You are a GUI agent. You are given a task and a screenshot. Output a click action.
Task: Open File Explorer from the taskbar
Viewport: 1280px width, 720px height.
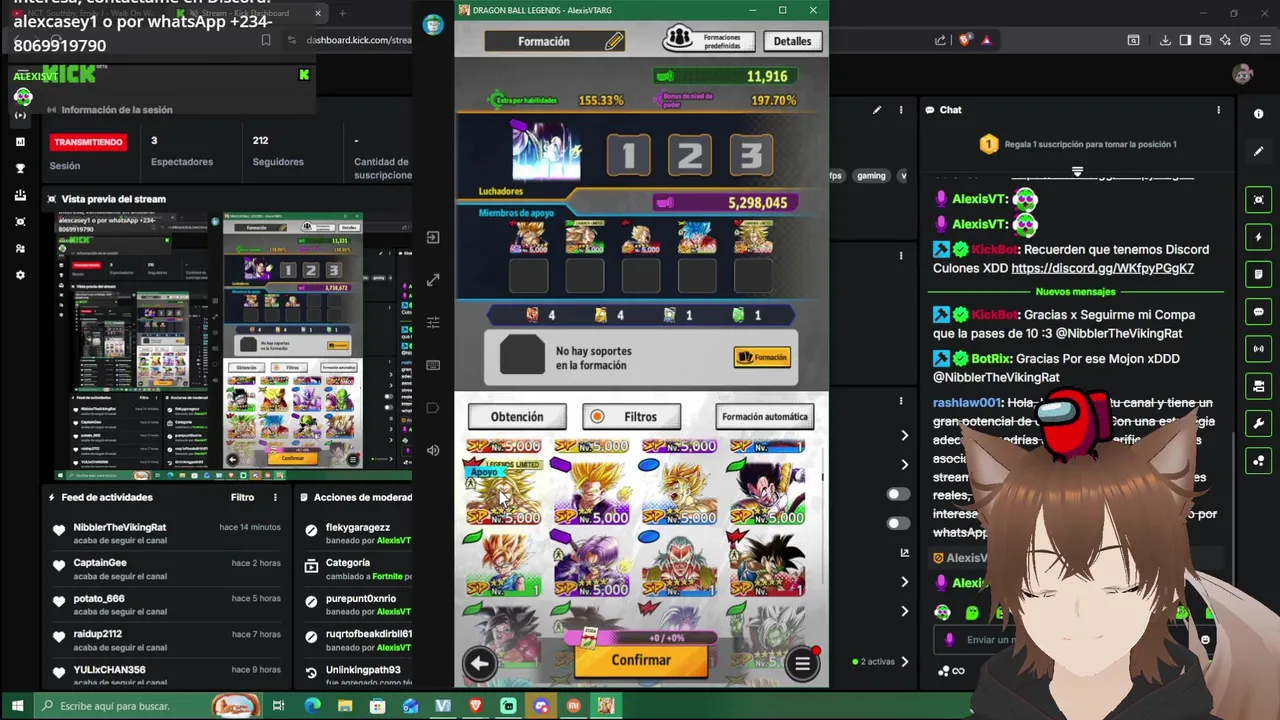pos(345,706)
